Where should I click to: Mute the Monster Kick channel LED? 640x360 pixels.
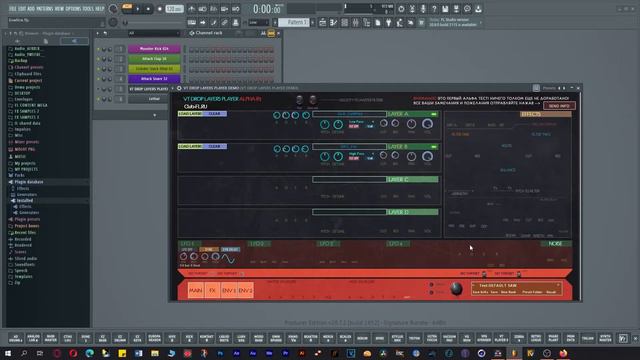point(98,49)
